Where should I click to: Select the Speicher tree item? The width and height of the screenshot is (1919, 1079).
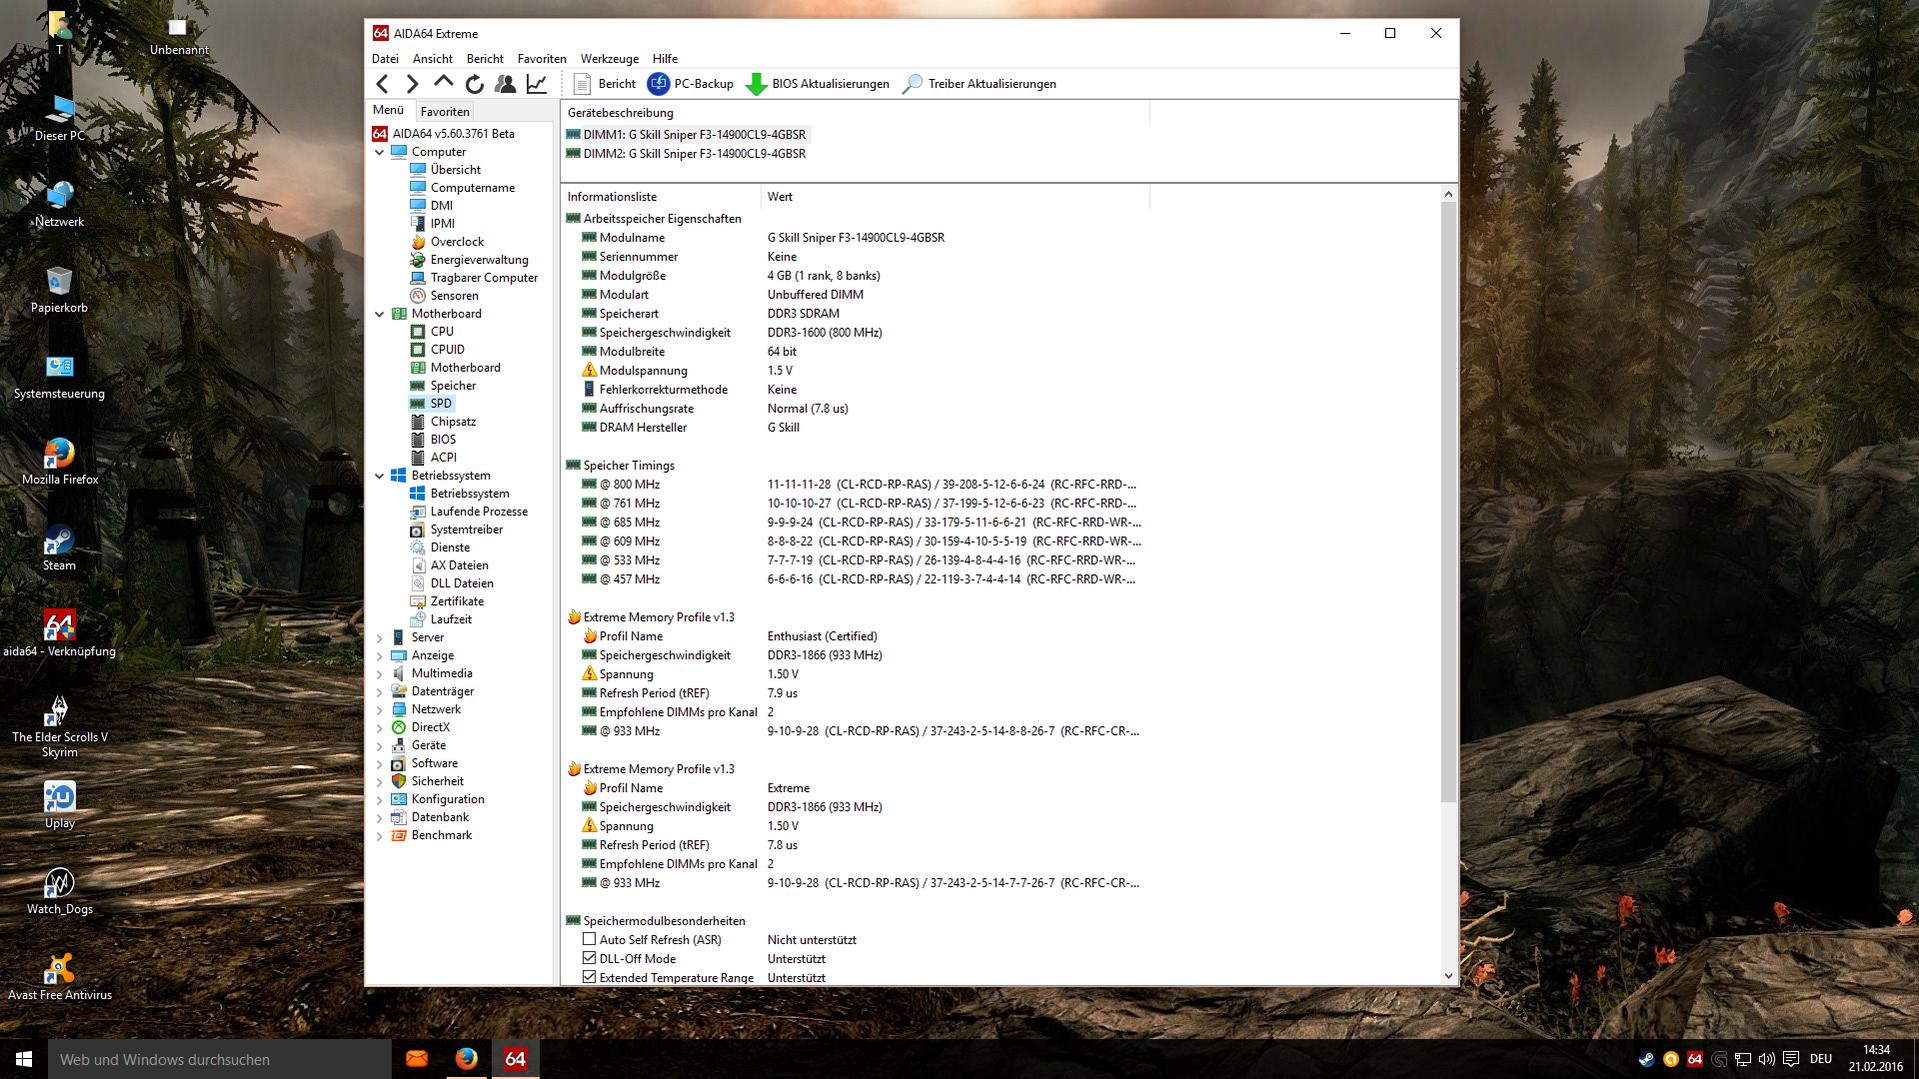pyautogui.click(x=453, y=386)
